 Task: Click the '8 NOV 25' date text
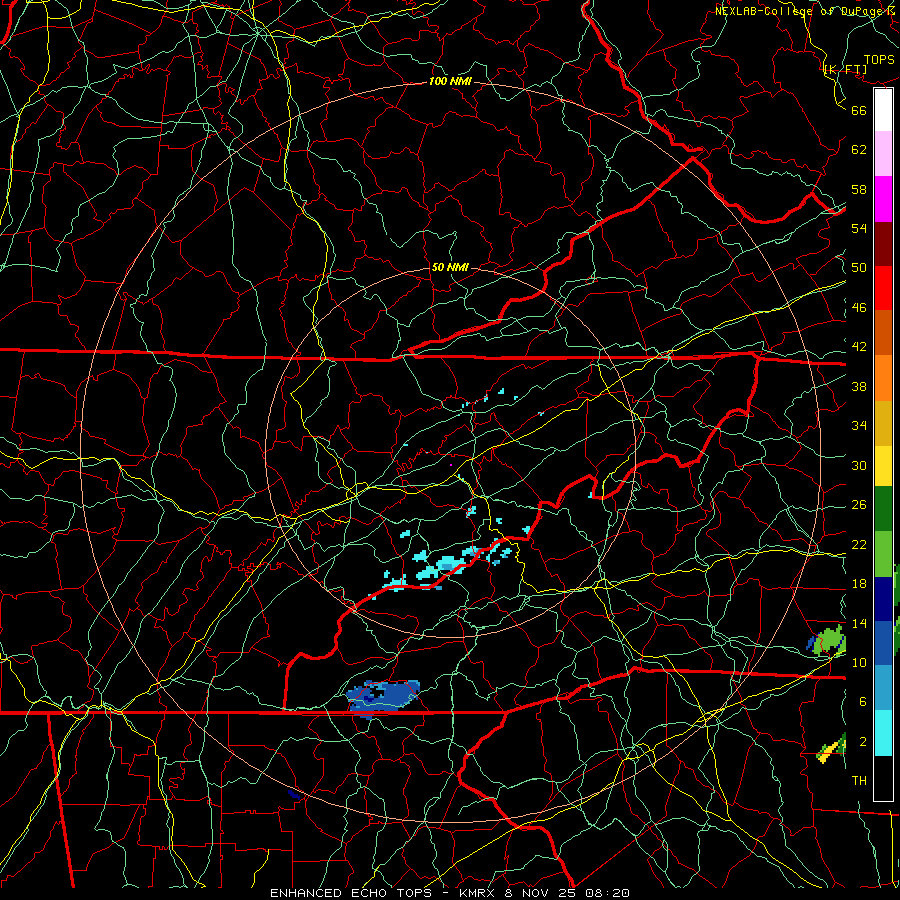click(x=542, y=893)
